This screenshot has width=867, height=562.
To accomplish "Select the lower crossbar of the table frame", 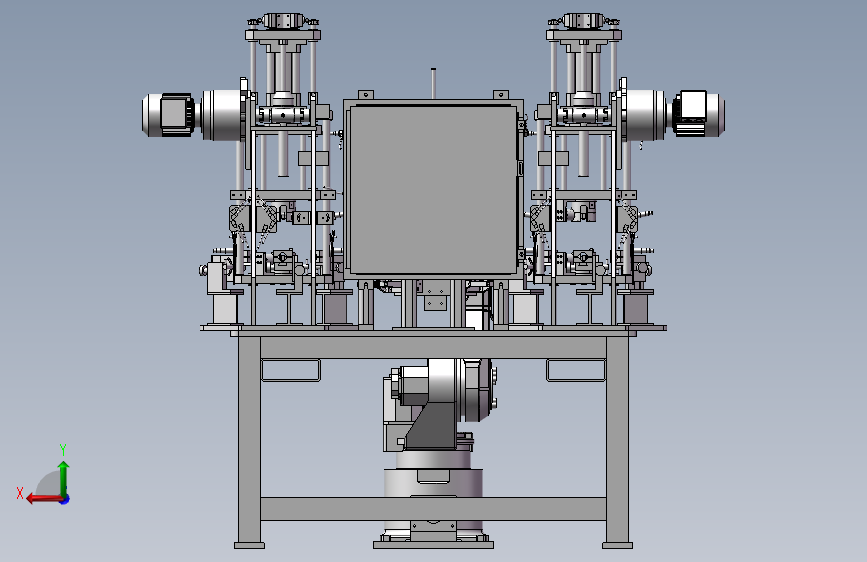I will (434, 508).
